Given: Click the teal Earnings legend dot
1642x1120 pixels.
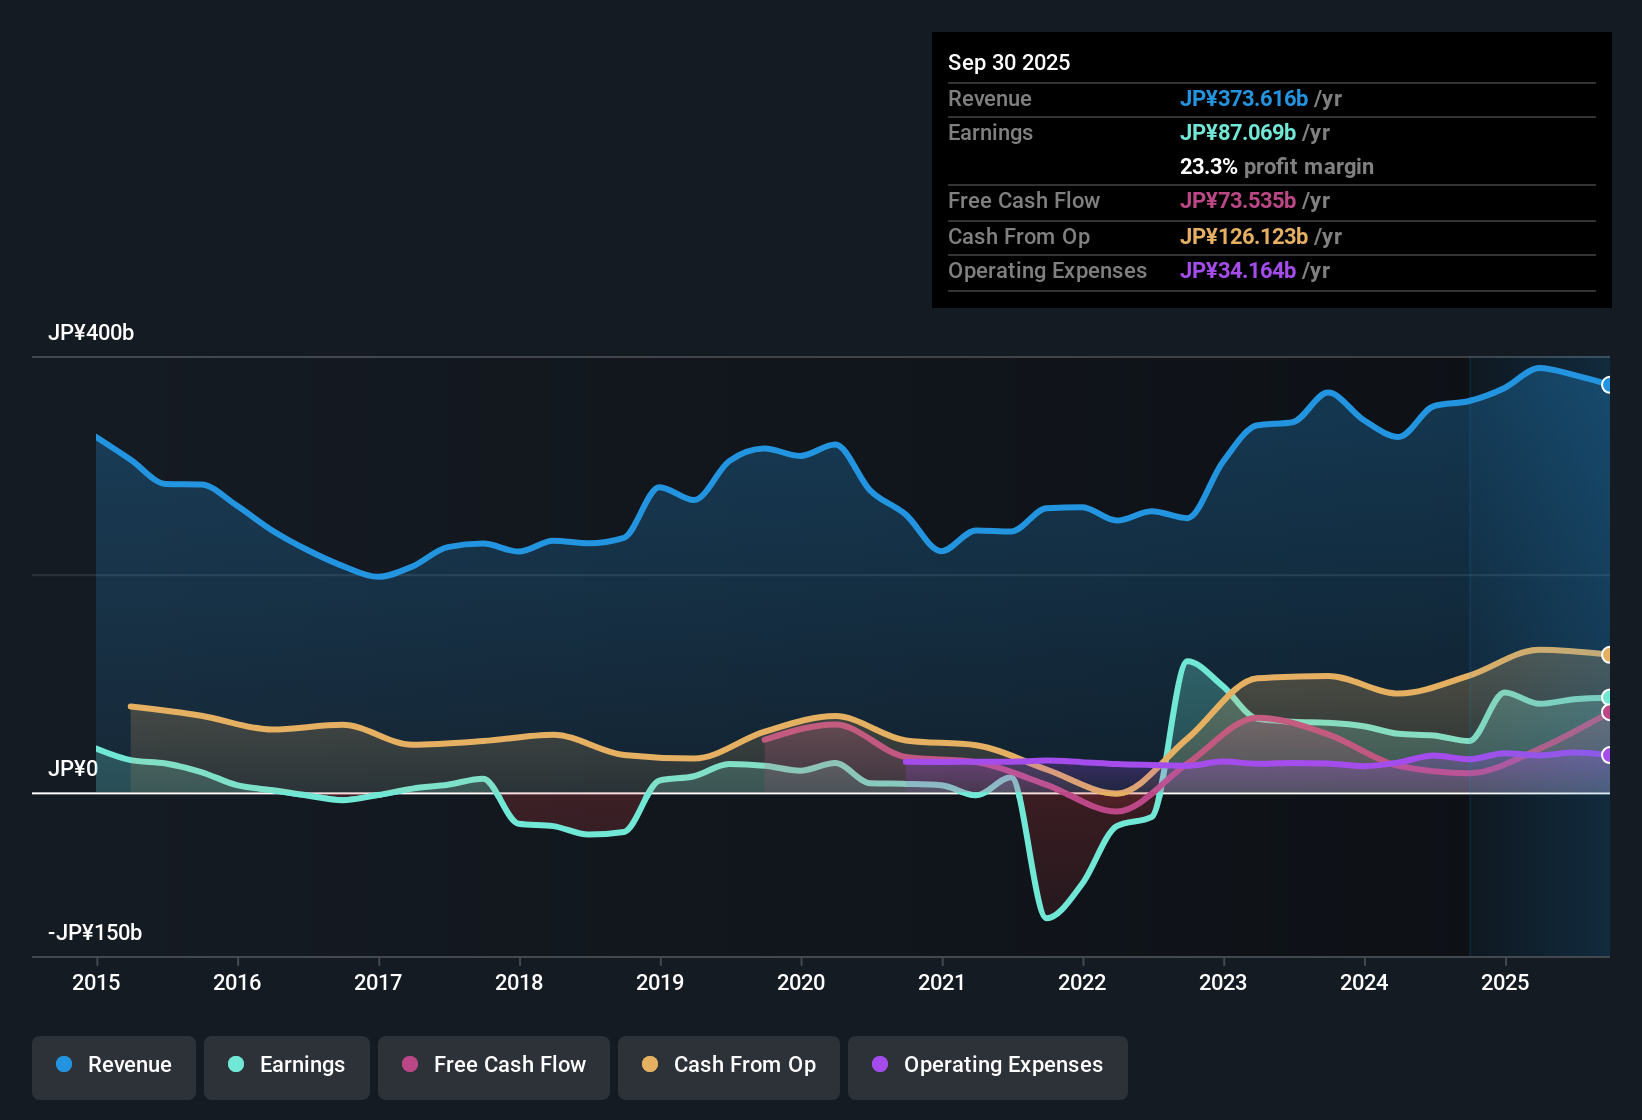Looking at the screenshot, I should [236, 1065].
